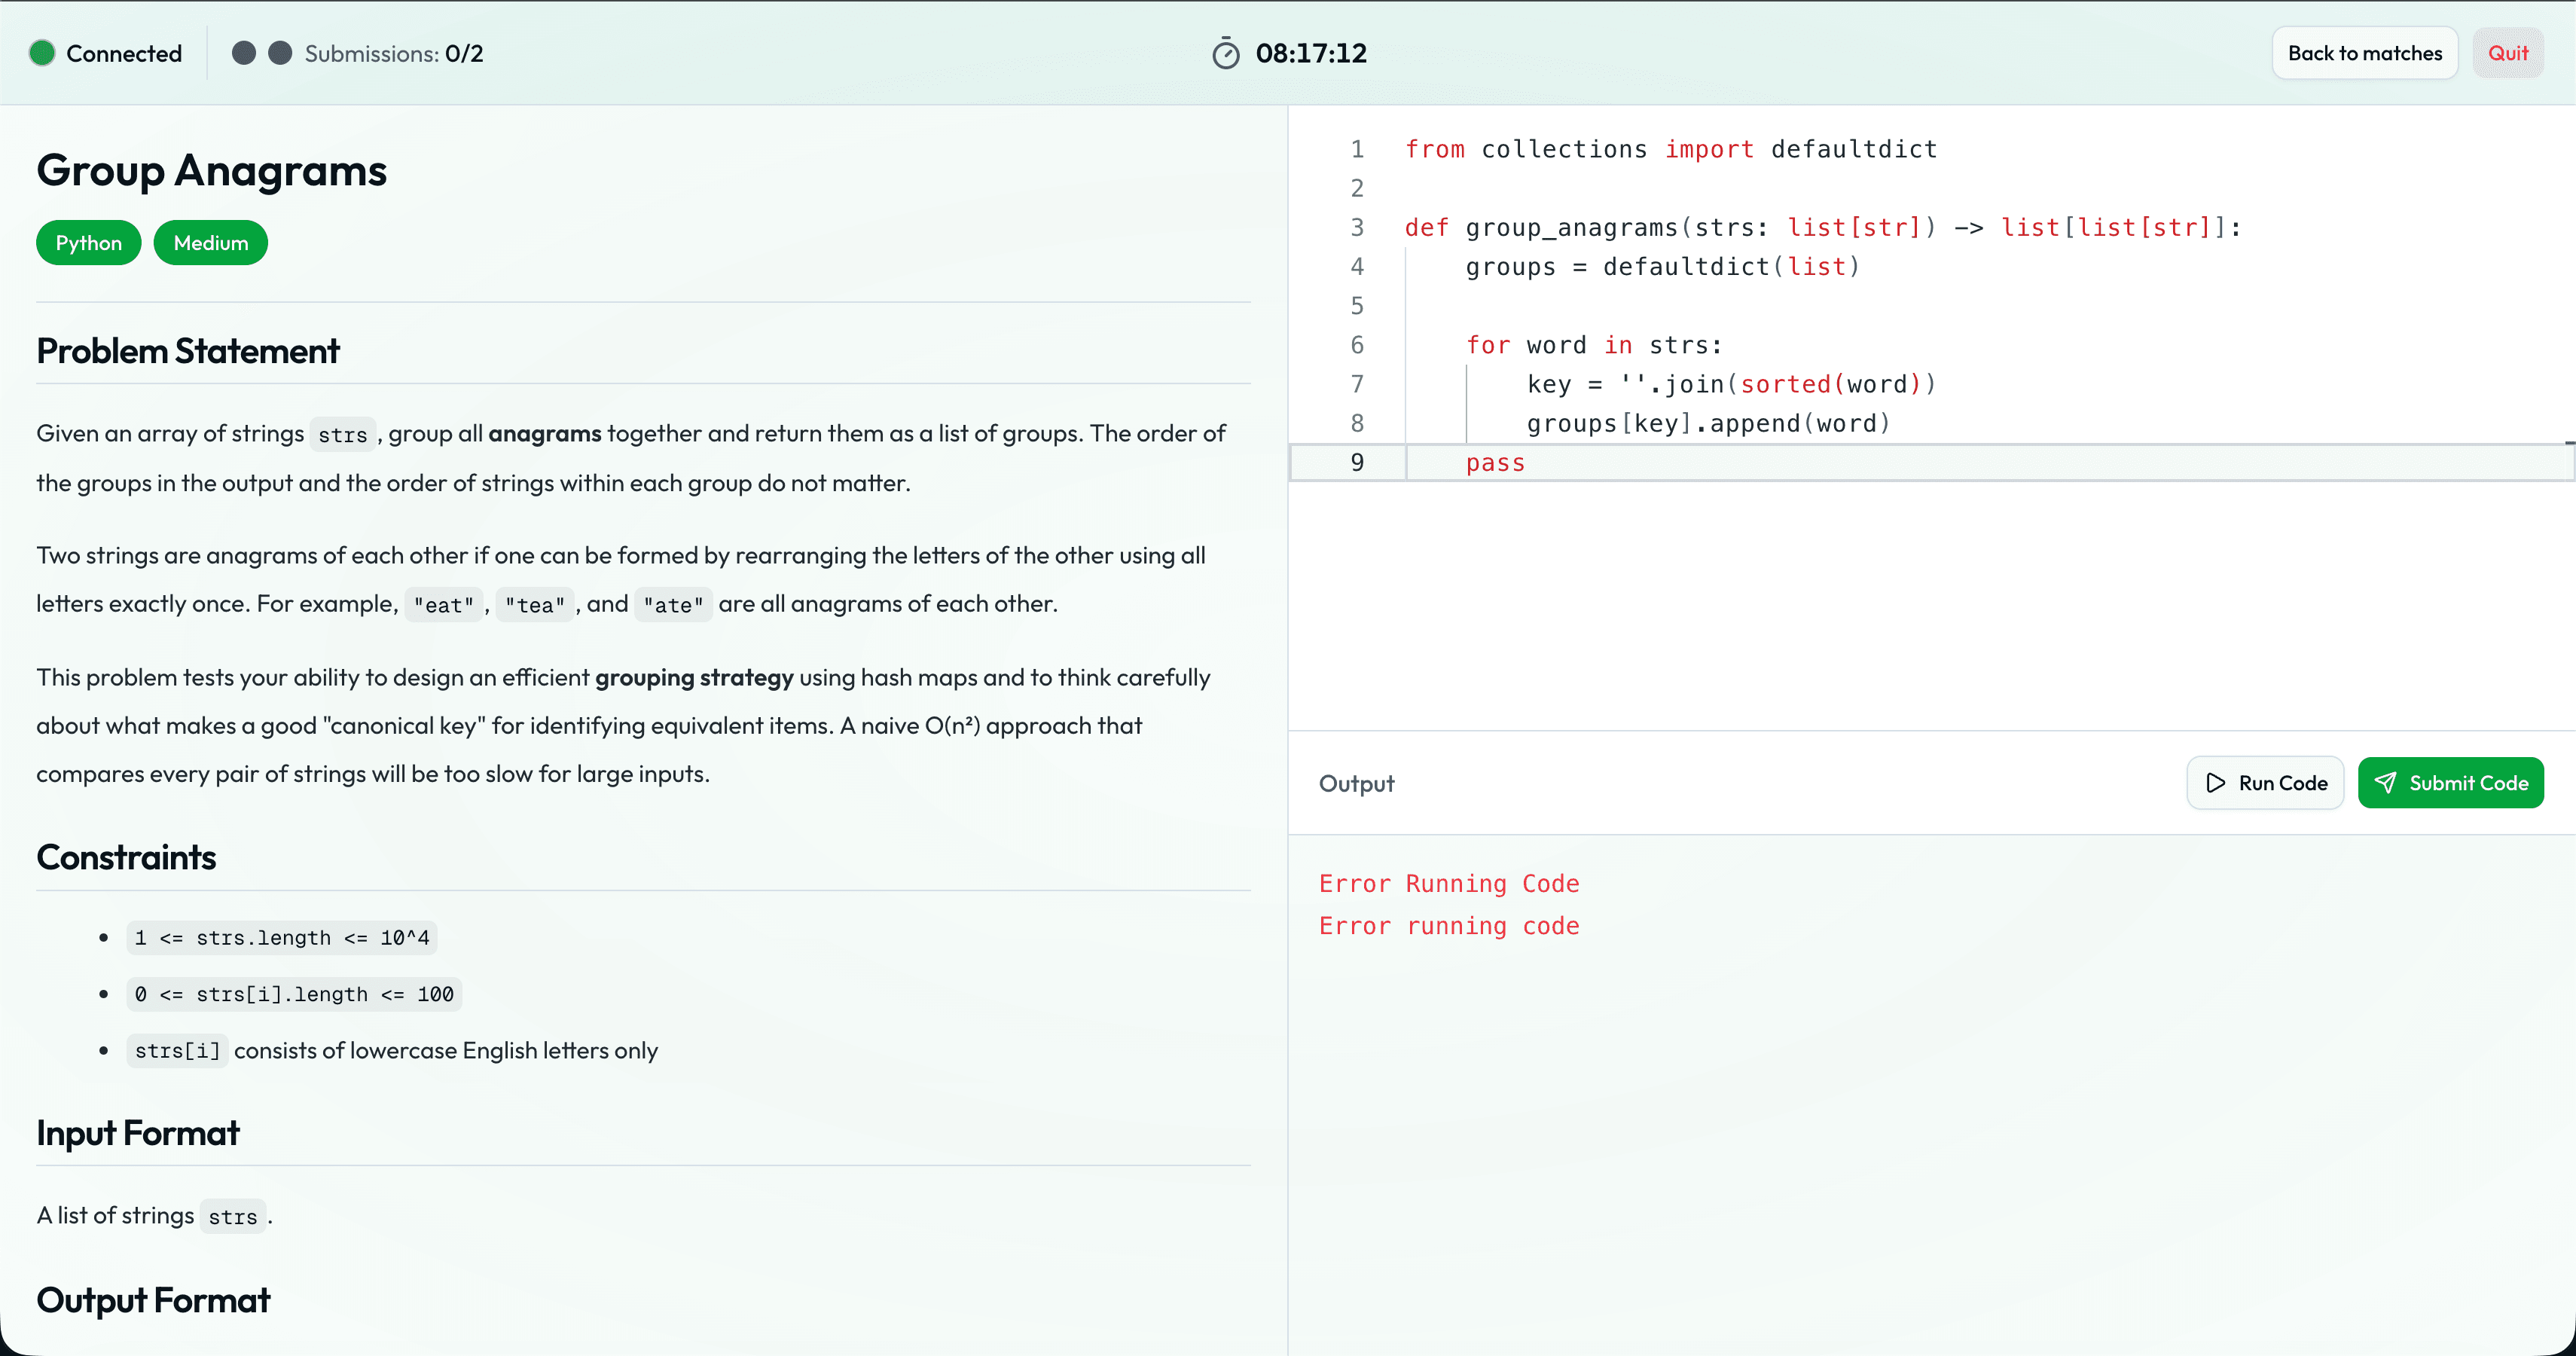This screenshot has height=1356, width=2576.
Task: Click the green Connected status indicator
Action: 42,53
